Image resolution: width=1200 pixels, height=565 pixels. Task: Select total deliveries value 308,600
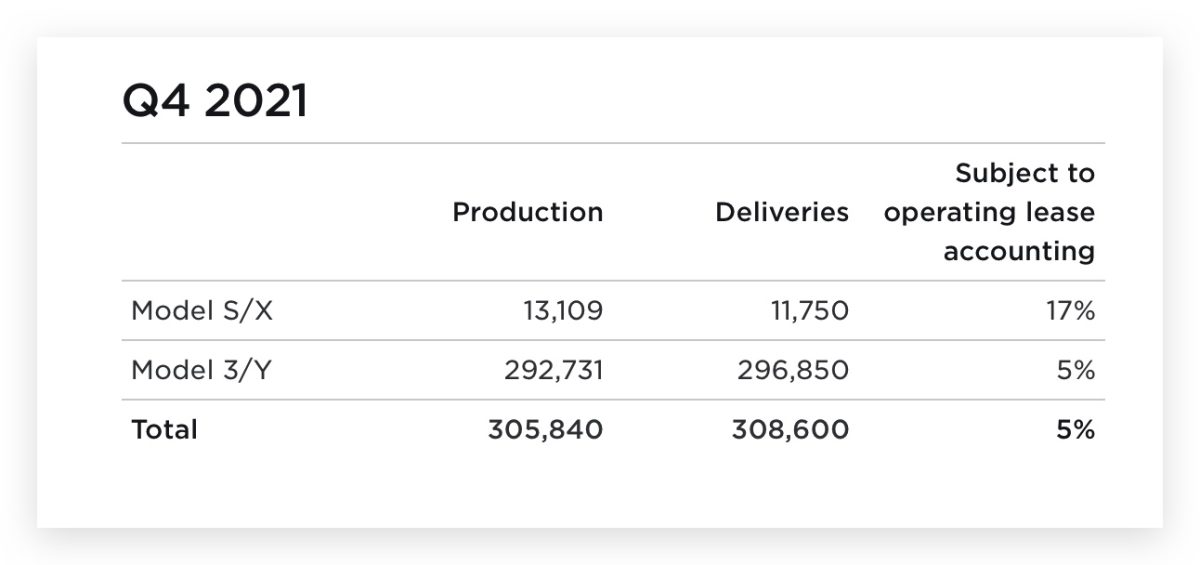[790, 430]
